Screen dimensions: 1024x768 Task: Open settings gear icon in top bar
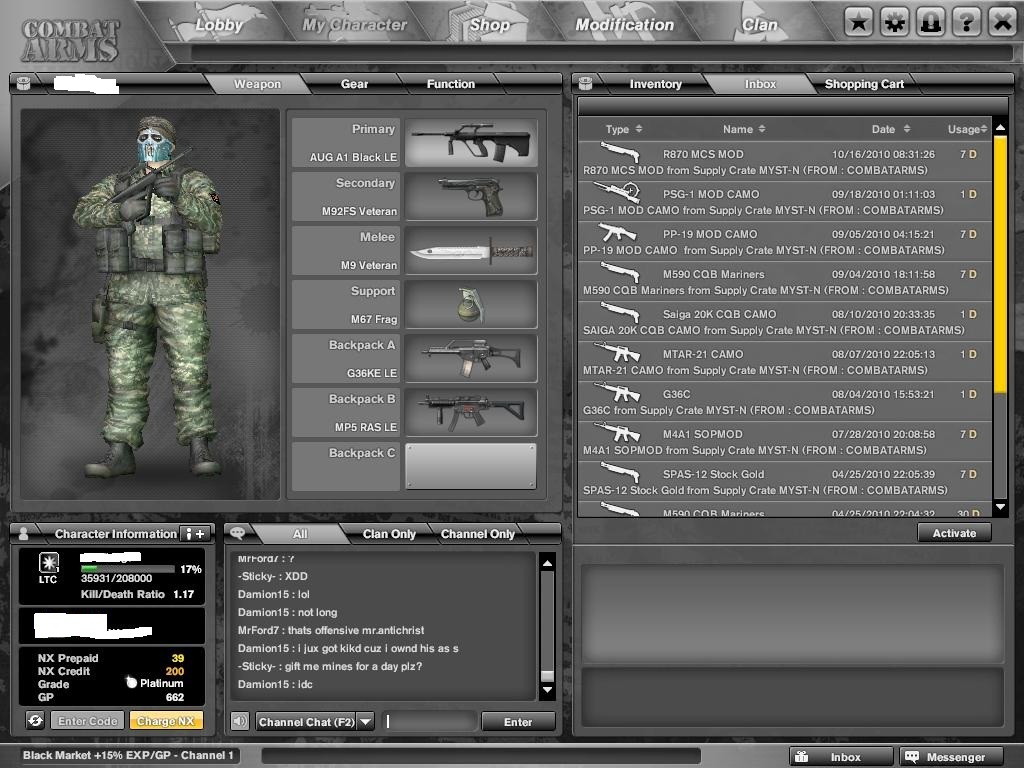point(895,23)
